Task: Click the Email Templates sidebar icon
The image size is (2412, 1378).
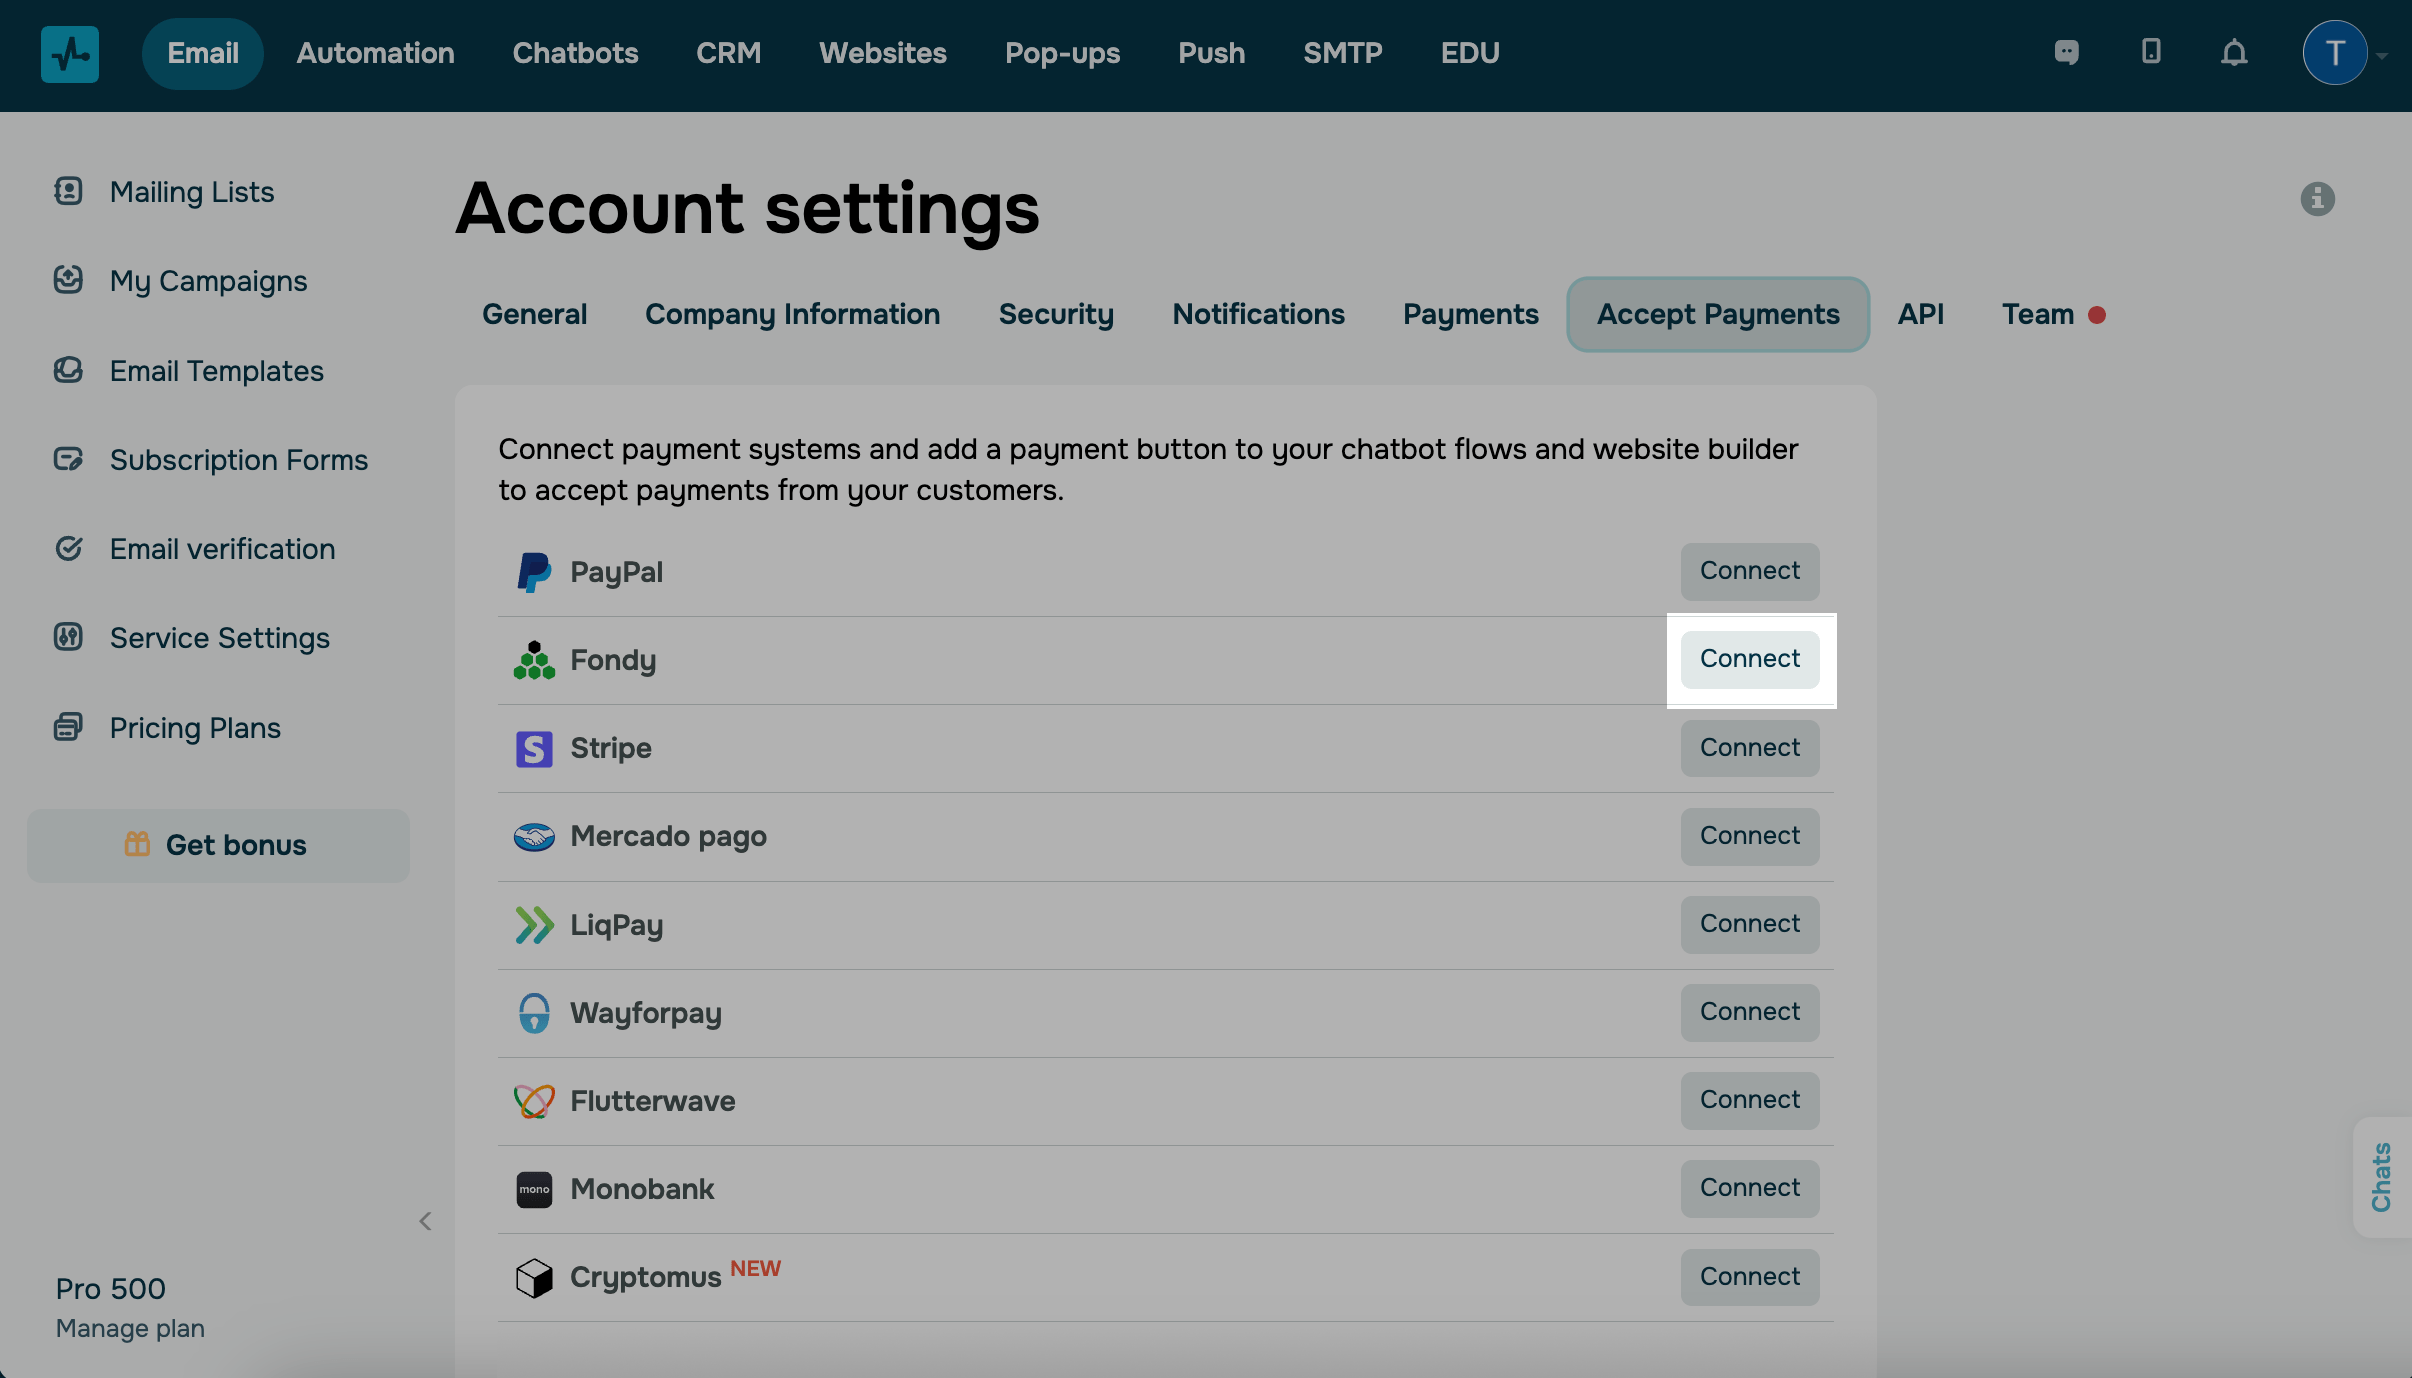Action: [x=68, y=370]
